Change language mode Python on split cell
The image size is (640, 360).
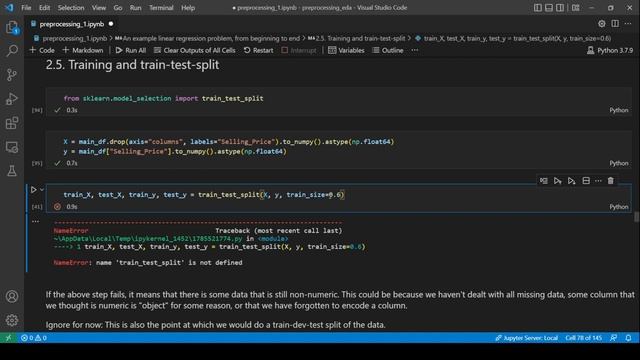[619, 207]
